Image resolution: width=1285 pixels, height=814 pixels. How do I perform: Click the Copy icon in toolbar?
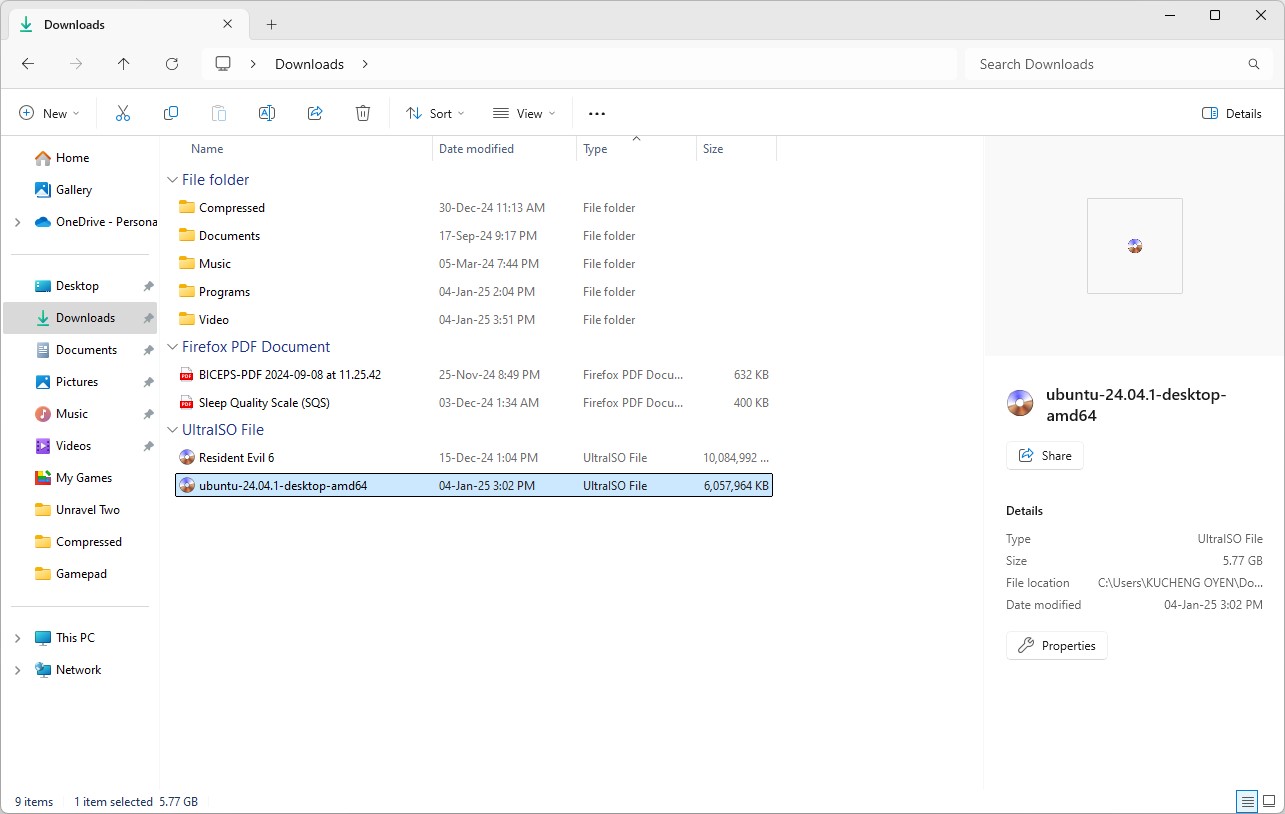coord(171,114)
